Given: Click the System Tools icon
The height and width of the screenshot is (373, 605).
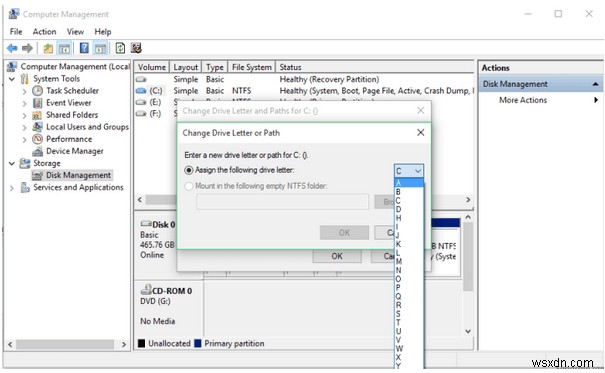Looking at the screenshot, I should click(x=25, y=79).
